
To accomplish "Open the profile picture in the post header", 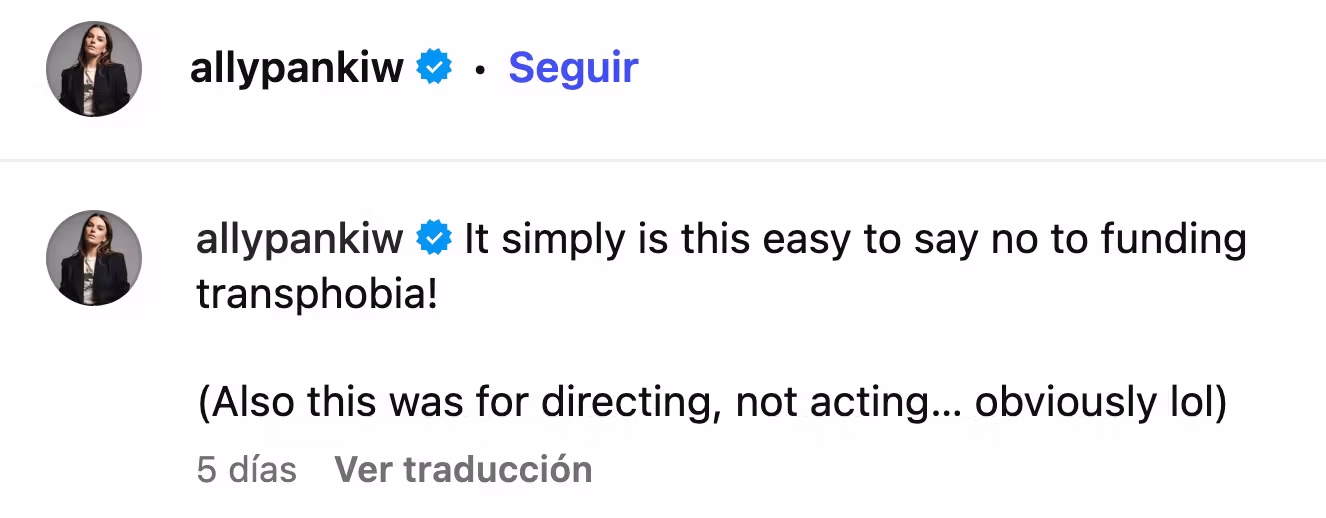I will (x=94, y=69).
